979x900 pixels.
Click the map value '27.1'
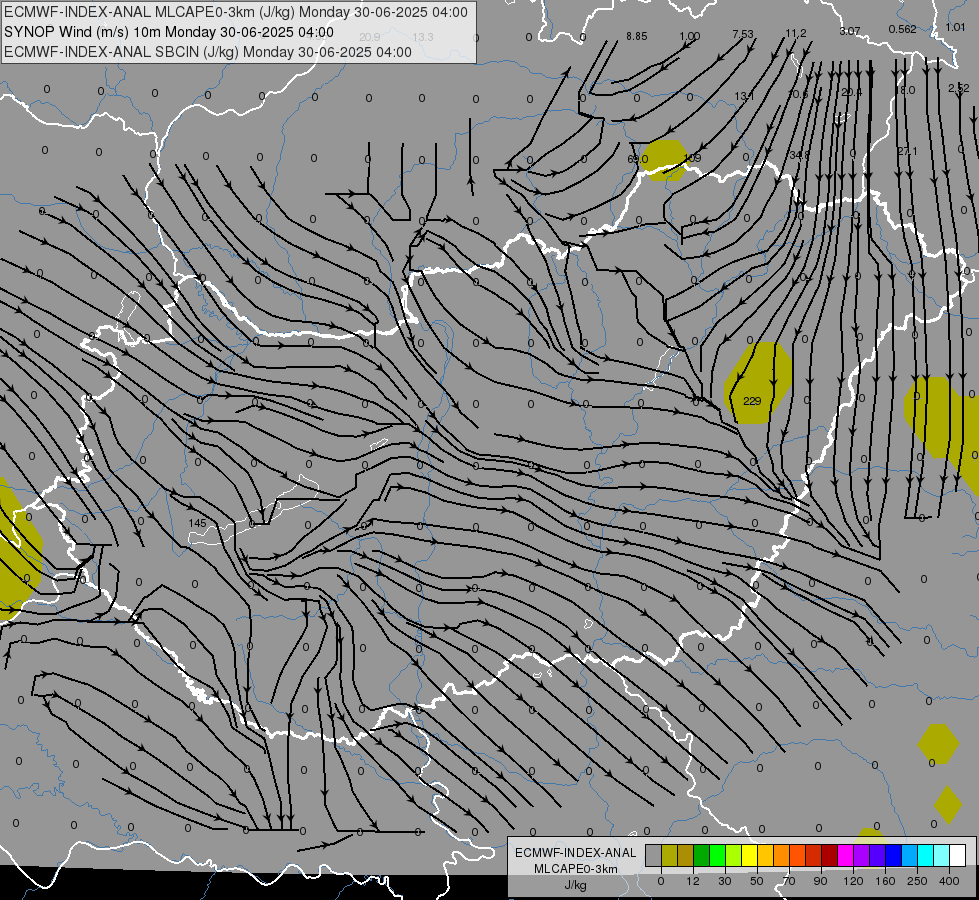point(907,151)
